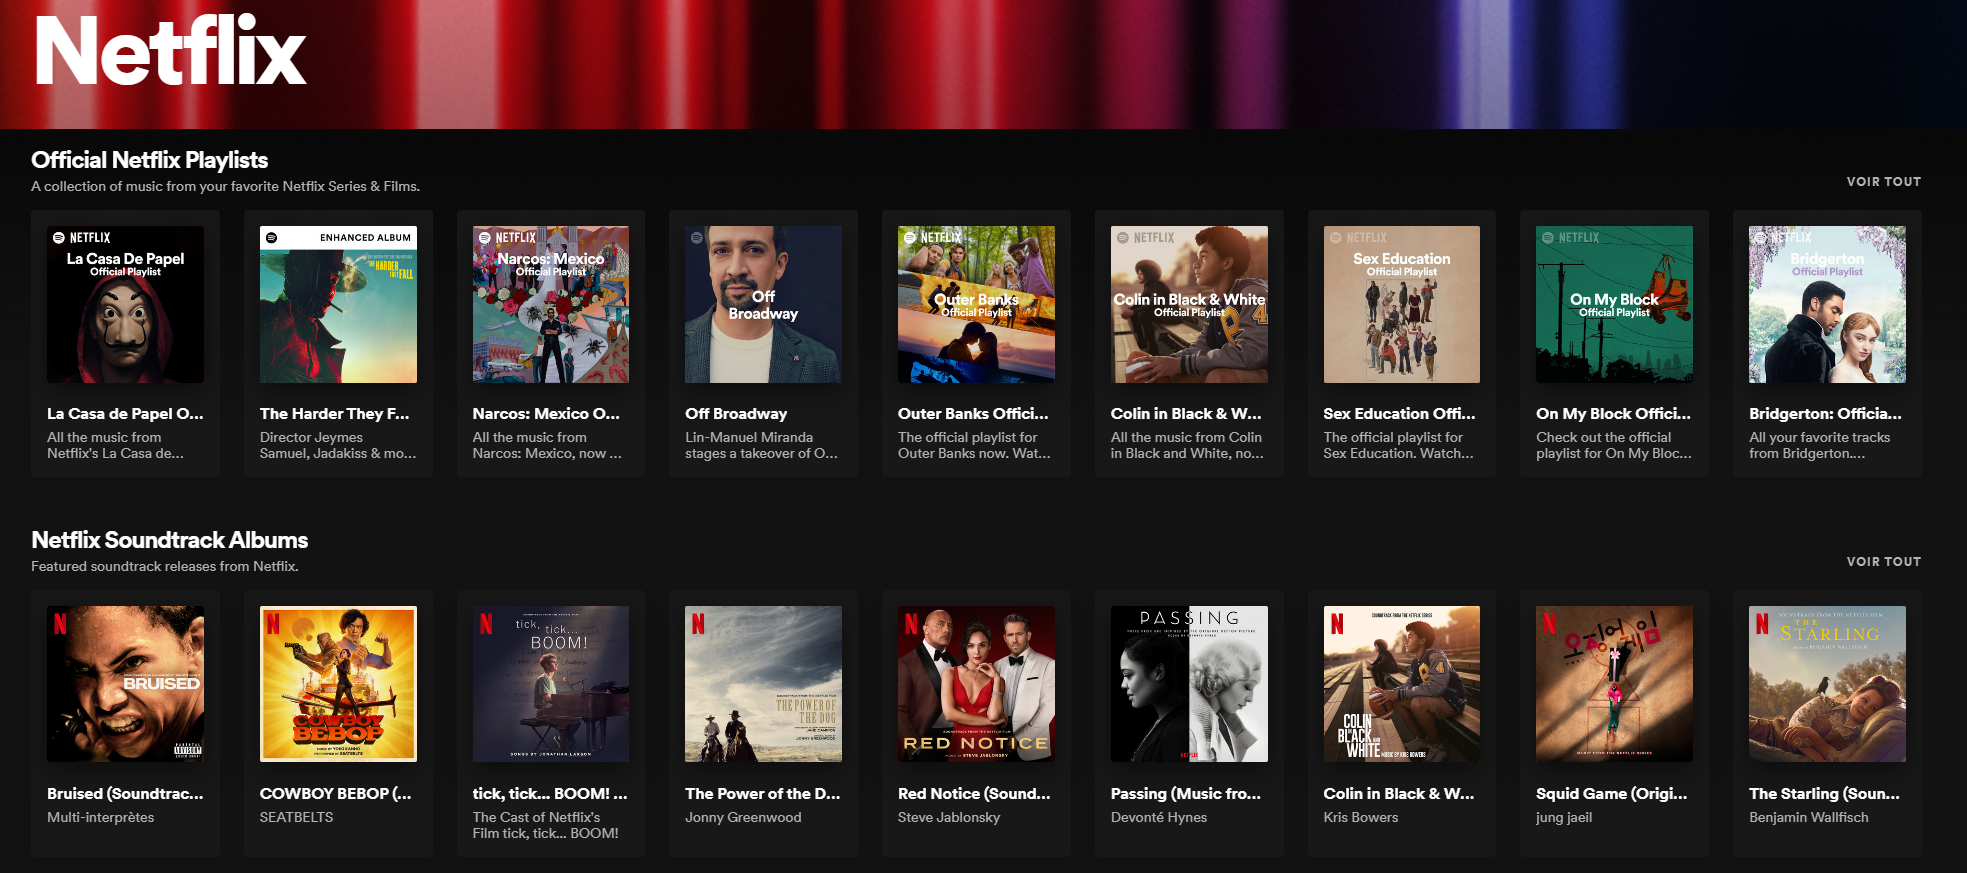This screenshot has width=1967, height=873.
Task: Open The Starling soundtrack cover
Action: coord(1827,684)
